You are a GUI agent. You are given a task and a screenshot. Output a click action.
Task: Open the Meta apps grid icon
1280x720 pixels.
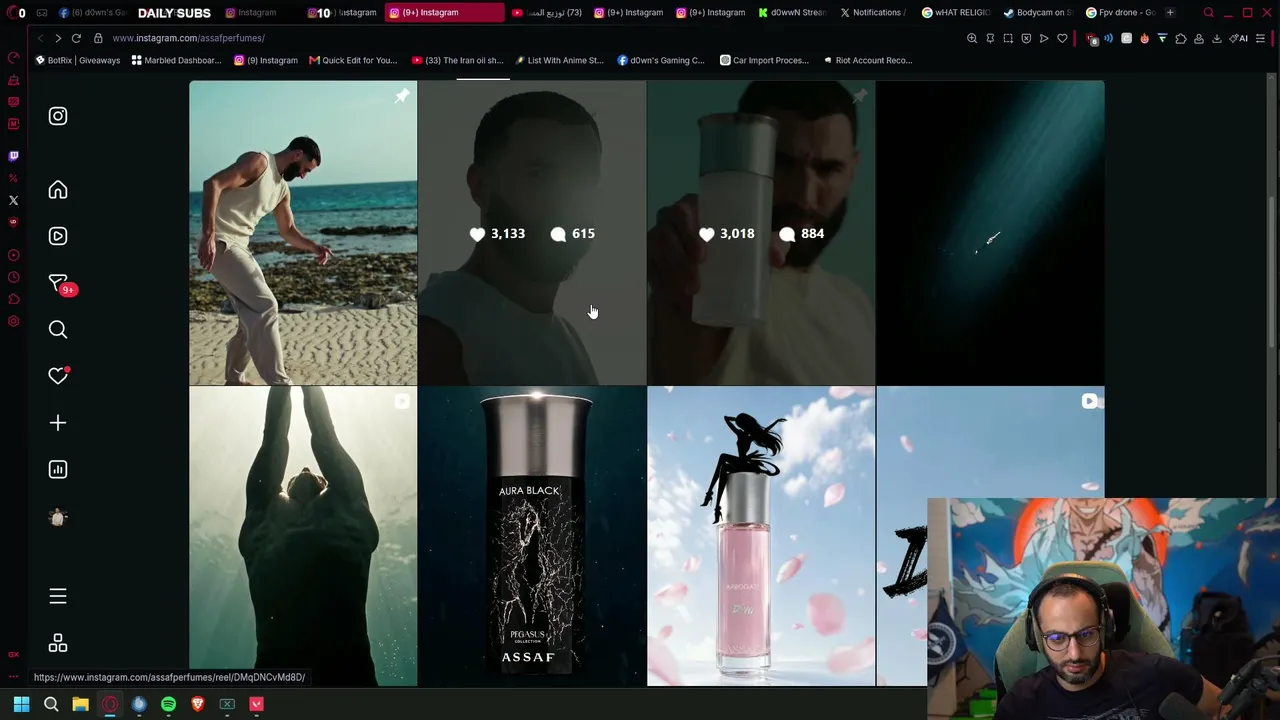tap(58, 643)
